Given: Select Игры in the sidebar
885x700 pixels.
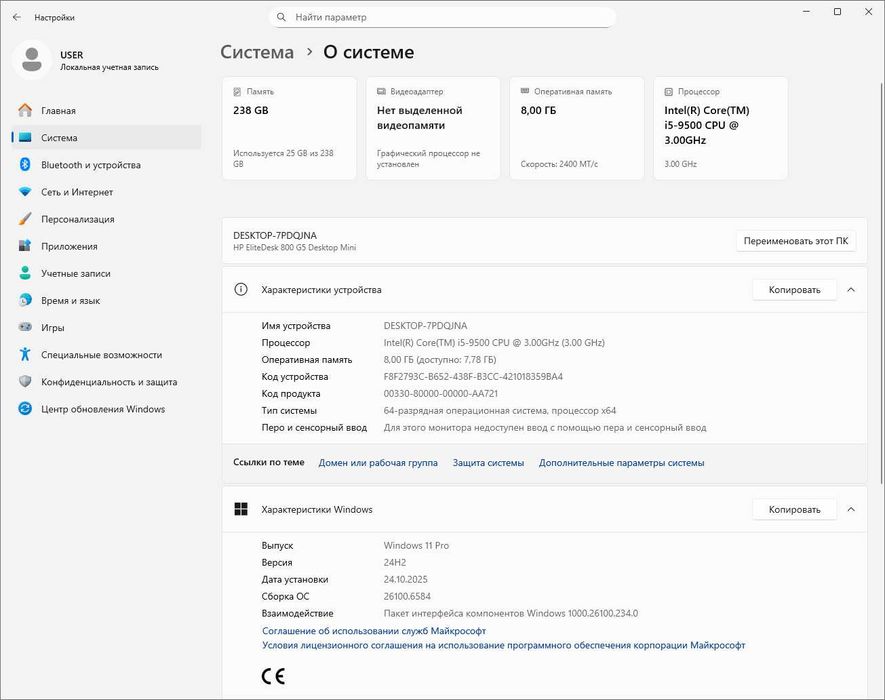Looking at the screenshot, I should click(52, 327).
